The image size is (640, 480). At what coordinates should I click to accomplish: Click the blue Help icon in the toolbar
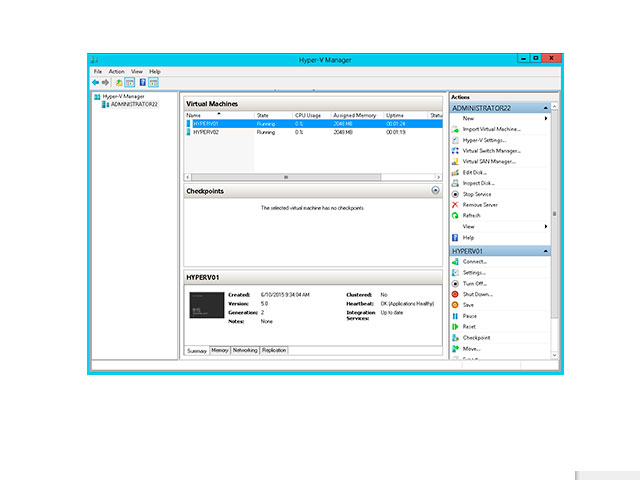coord(143,82)
